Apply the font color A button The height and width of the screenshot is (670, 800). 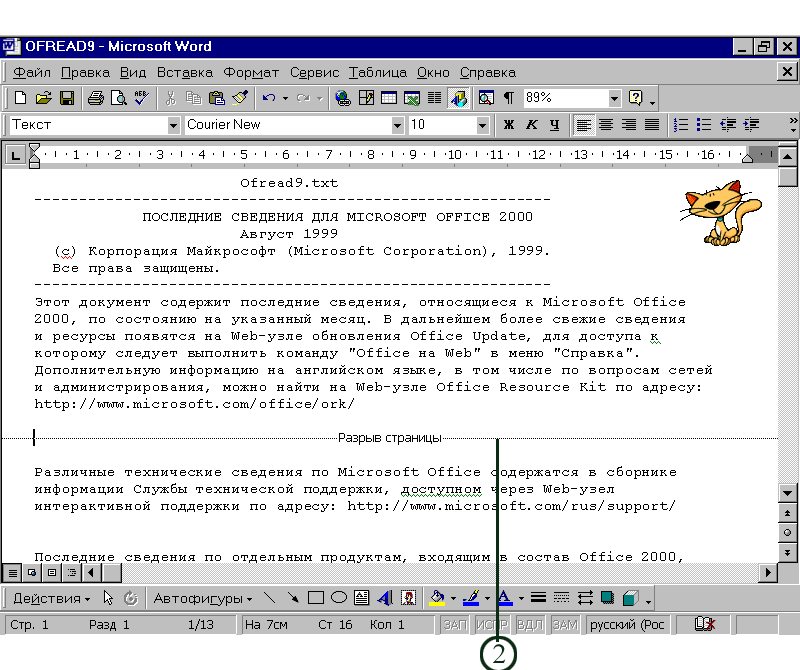tap(505, 598)
